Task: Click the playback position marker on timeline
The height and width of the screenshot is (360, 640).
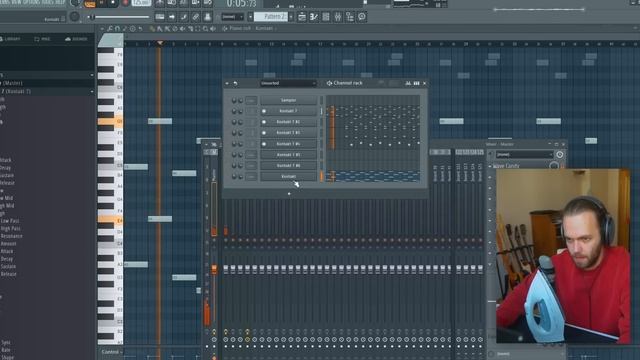Action: click(x=160, y=43)
